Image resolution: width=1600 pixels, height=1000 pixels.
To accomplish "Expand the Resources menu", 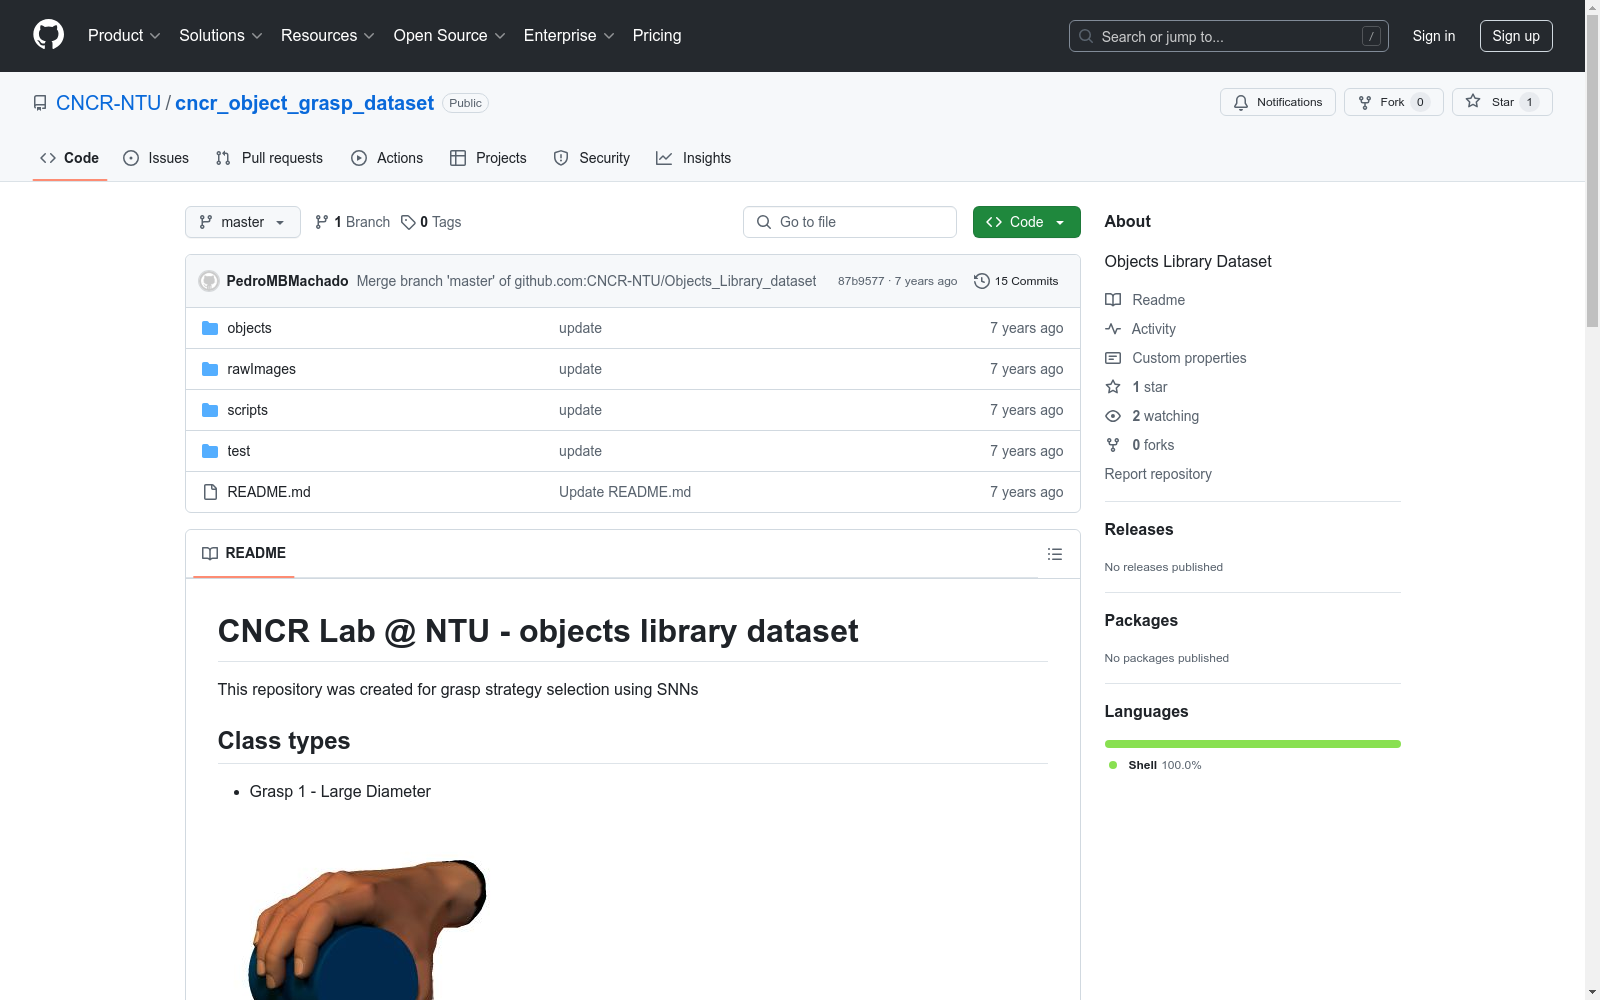I will click(x=328, y=35).
